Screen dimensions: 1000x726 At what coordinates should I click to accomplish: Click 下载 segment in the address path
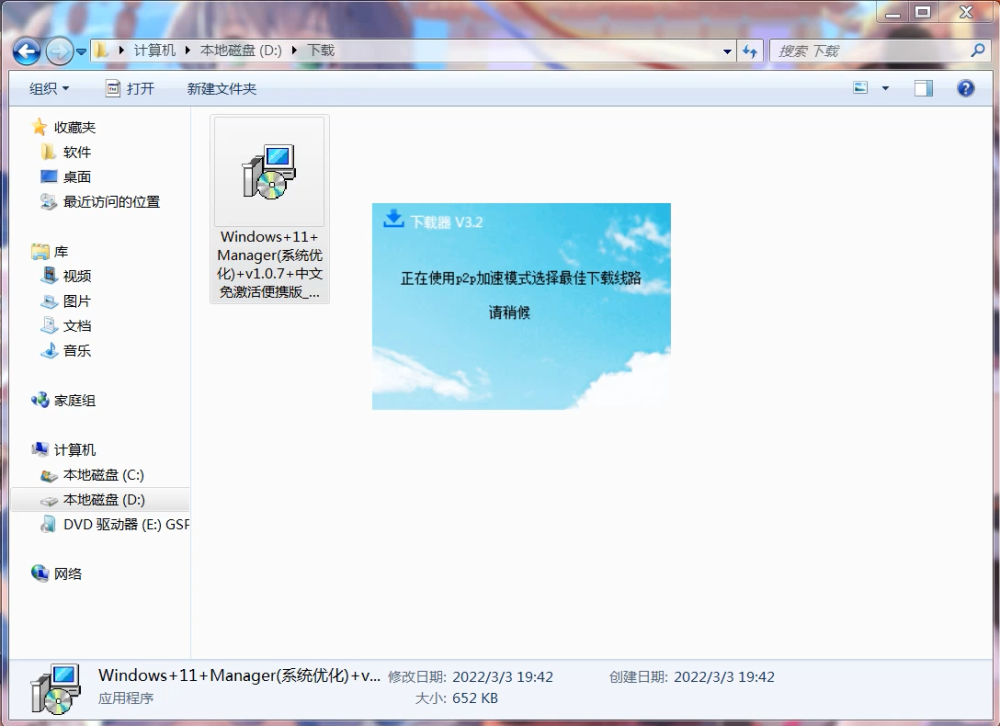coord(321,50)
